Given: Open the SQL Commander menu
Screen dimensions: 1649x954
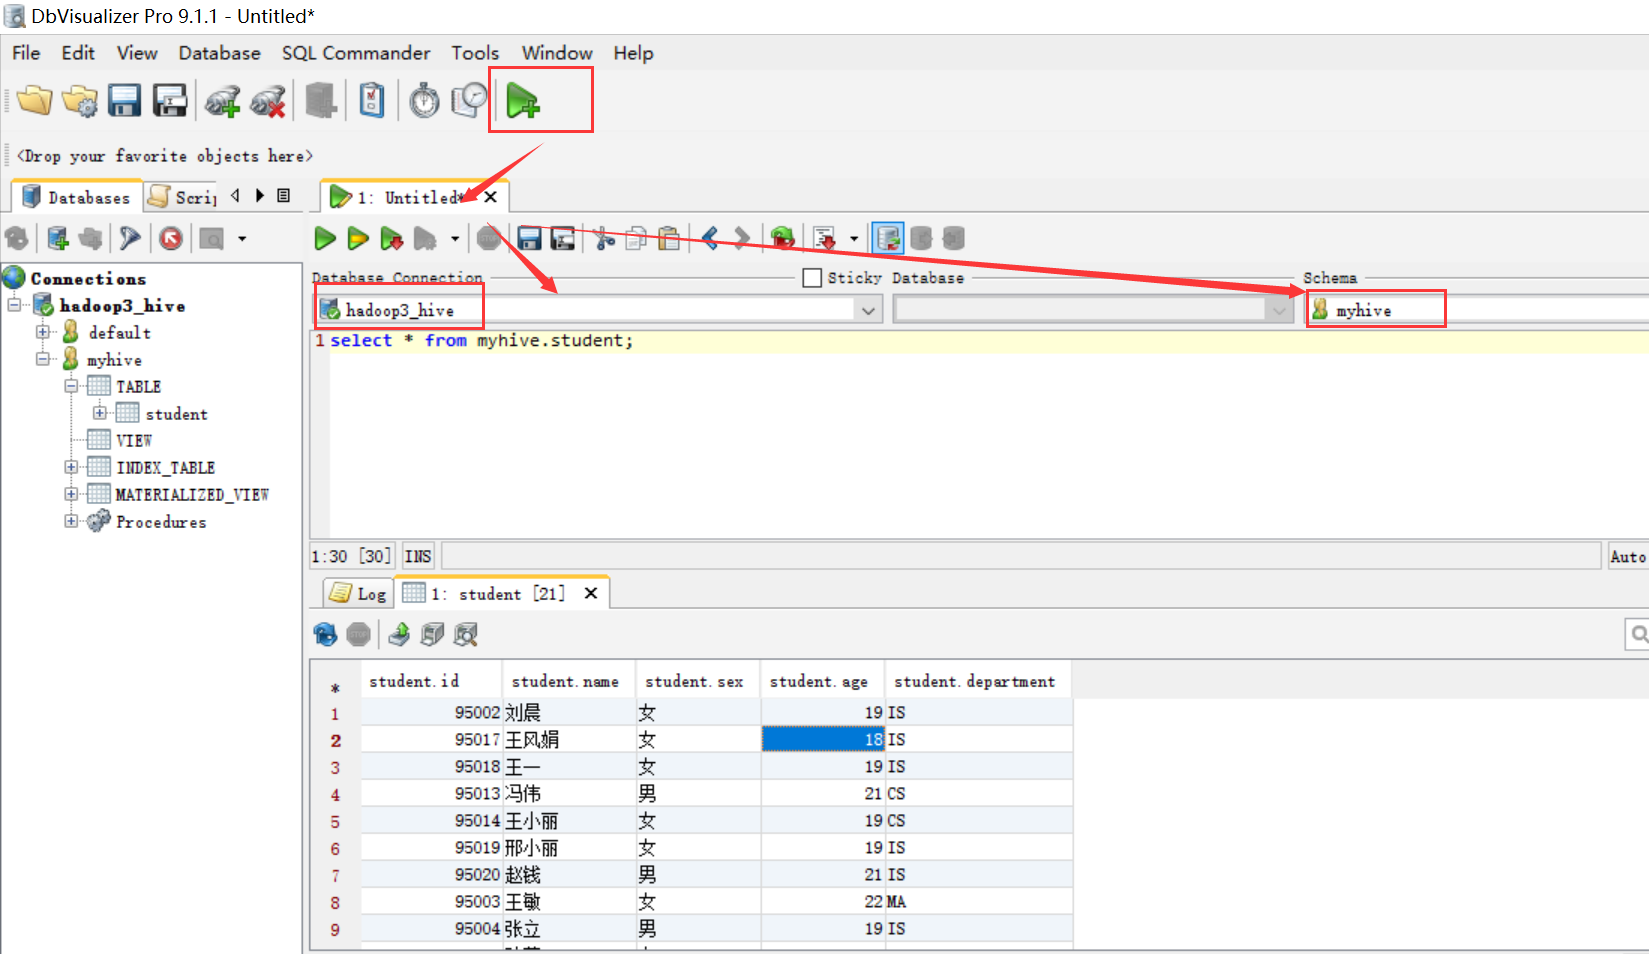Looking at the screenshot, I should point(355,53).
